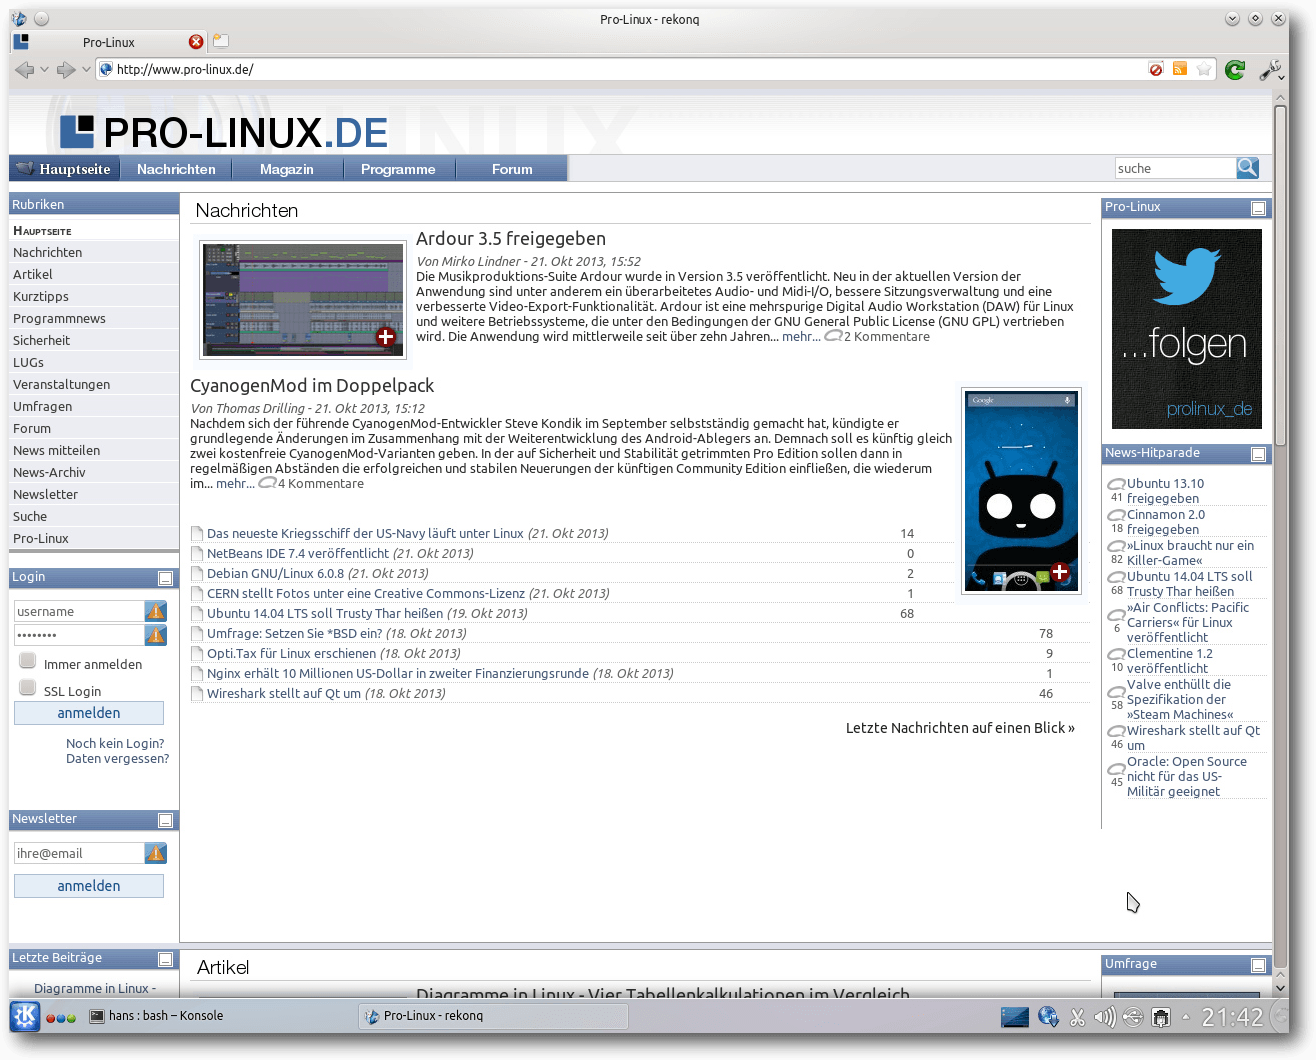
Task: Click the 21:42 panel clock
Action: click(1232, 1017)
